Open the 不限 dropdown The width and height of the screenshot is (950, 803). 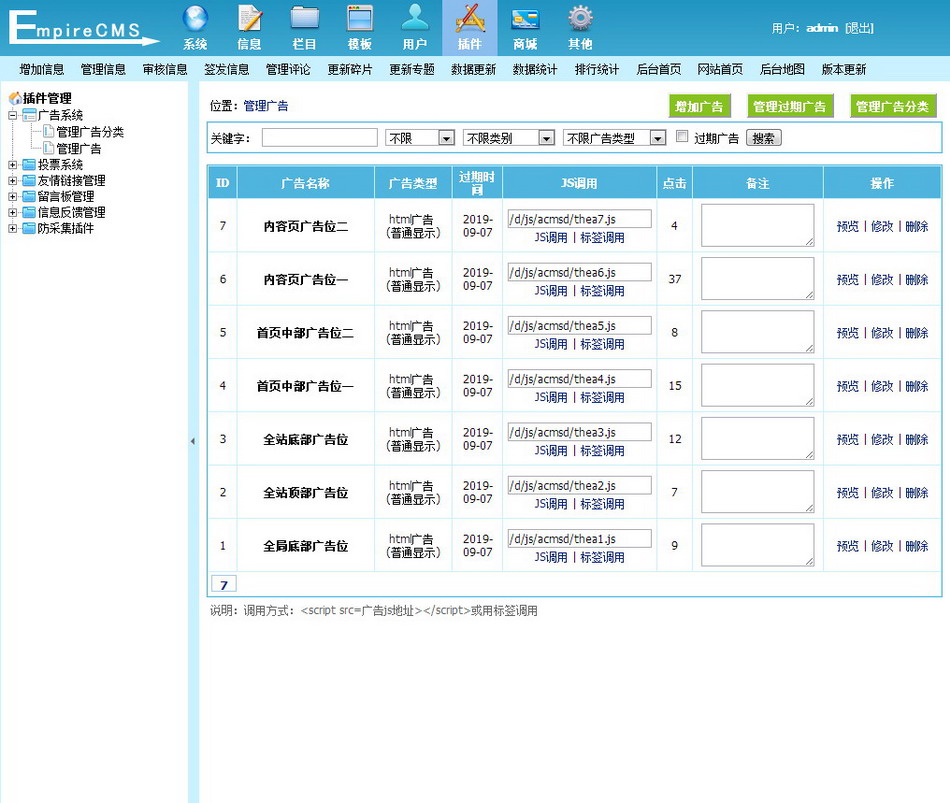tap(420, 138)
